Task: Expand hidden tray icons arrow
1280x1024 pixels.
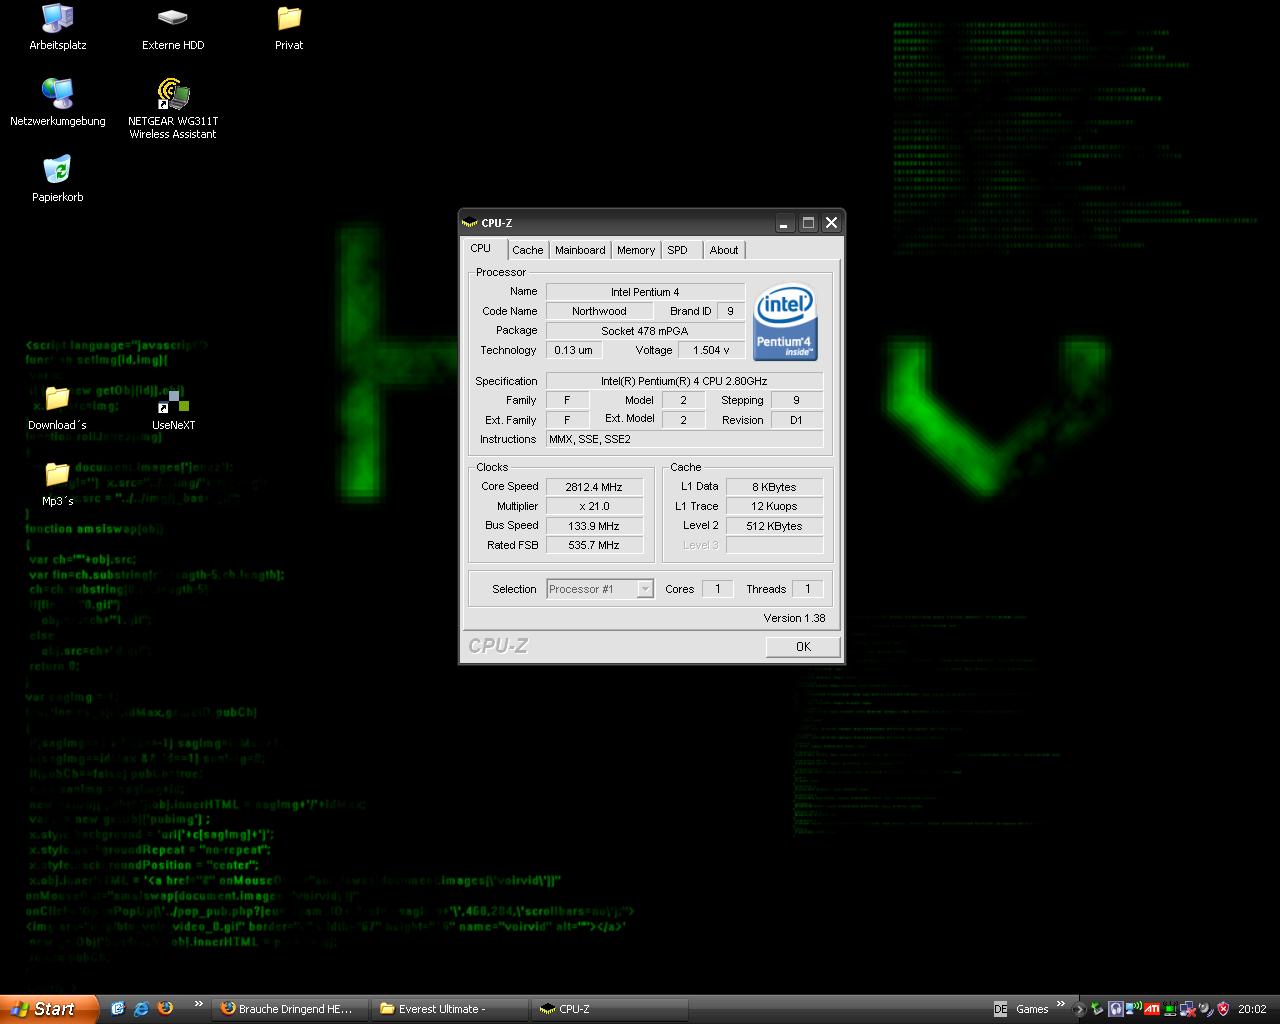Action: 1079,1009
